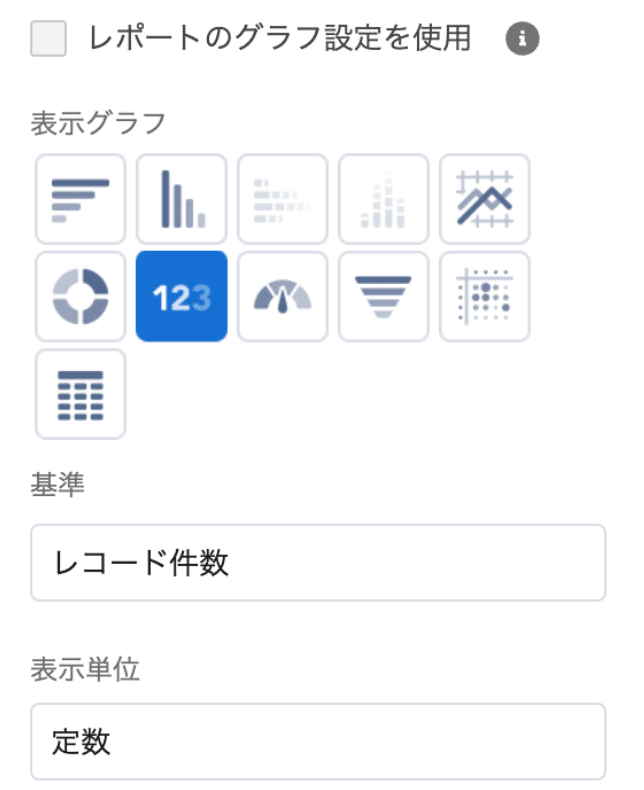Click the 基準 field label
Screen dimensions: 644x790
coord(57,485)
